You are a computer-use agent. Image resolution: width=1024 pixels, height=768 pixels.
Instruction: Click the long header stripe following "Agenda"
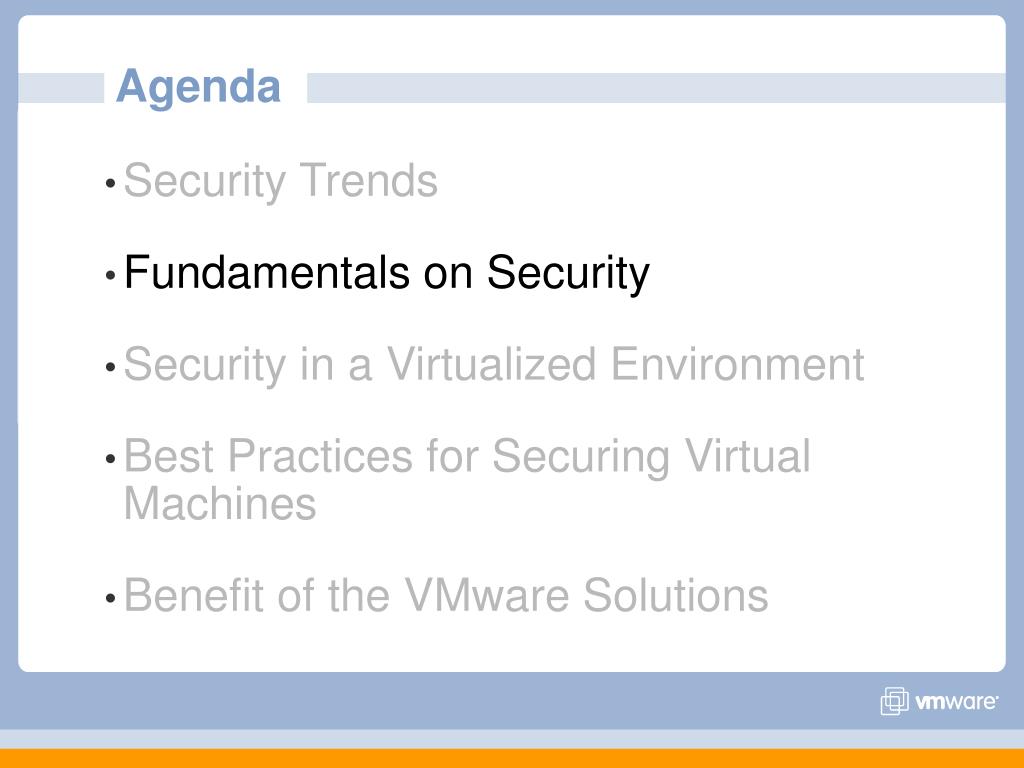(656, 88)
